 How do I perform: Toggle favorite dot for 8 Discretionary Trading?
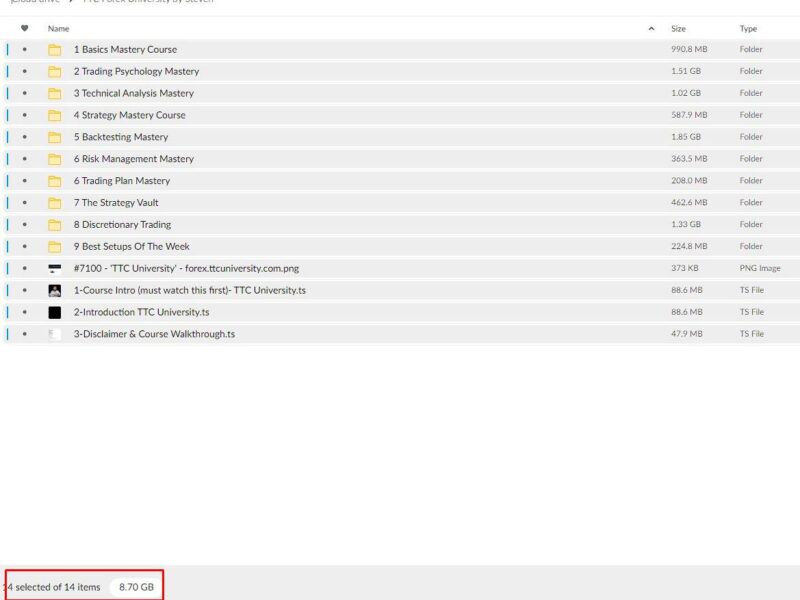pos(24,225)
